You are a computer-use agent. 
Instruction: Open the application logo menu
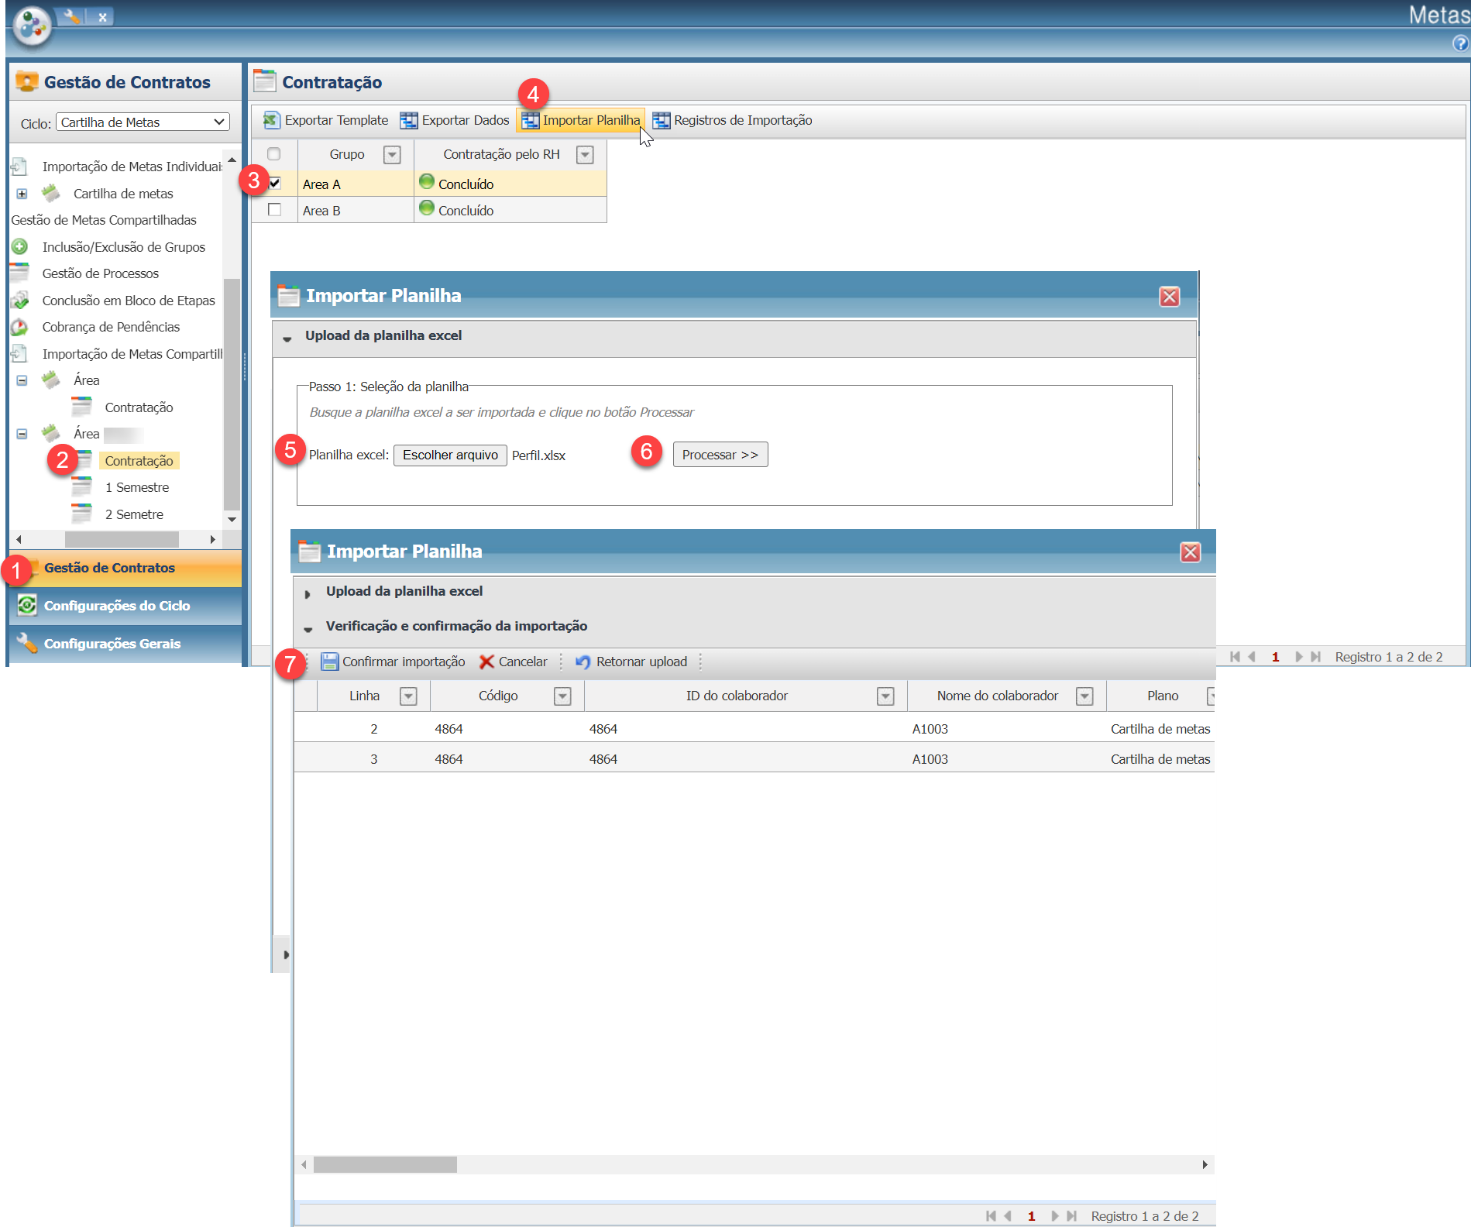(x=31, y=25)
